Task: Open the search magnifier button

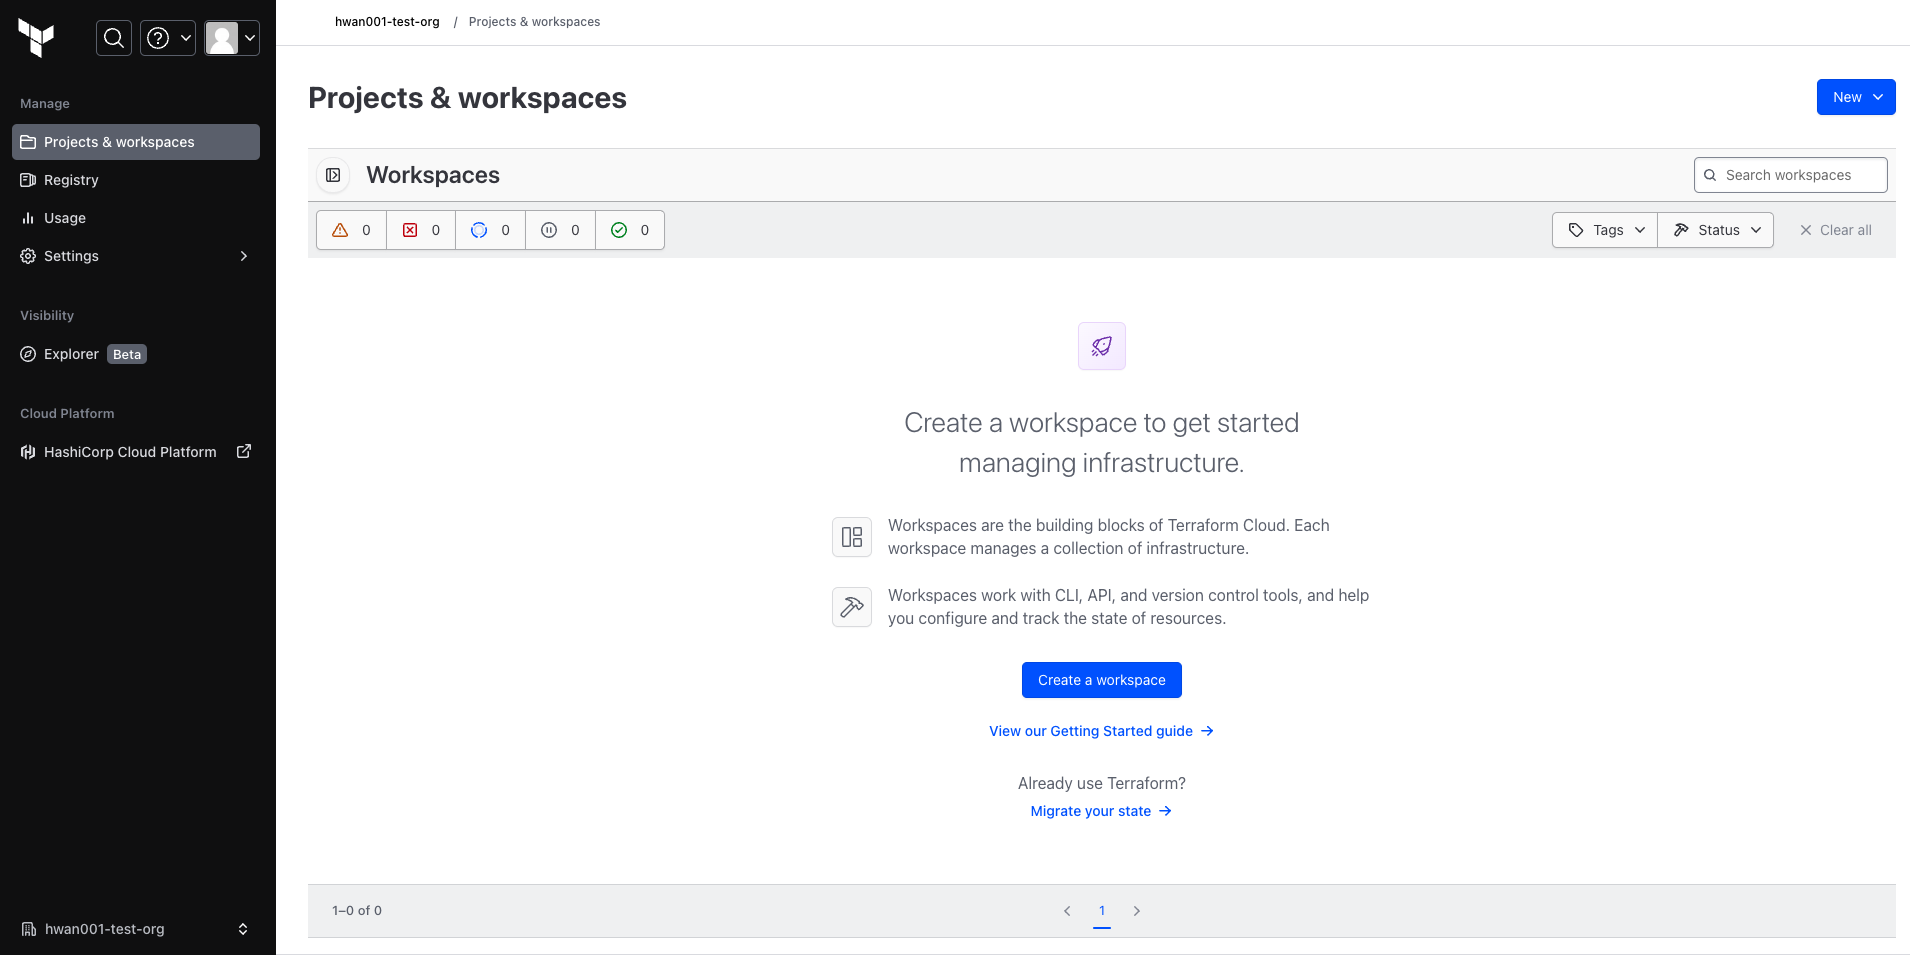Action: 114,38
